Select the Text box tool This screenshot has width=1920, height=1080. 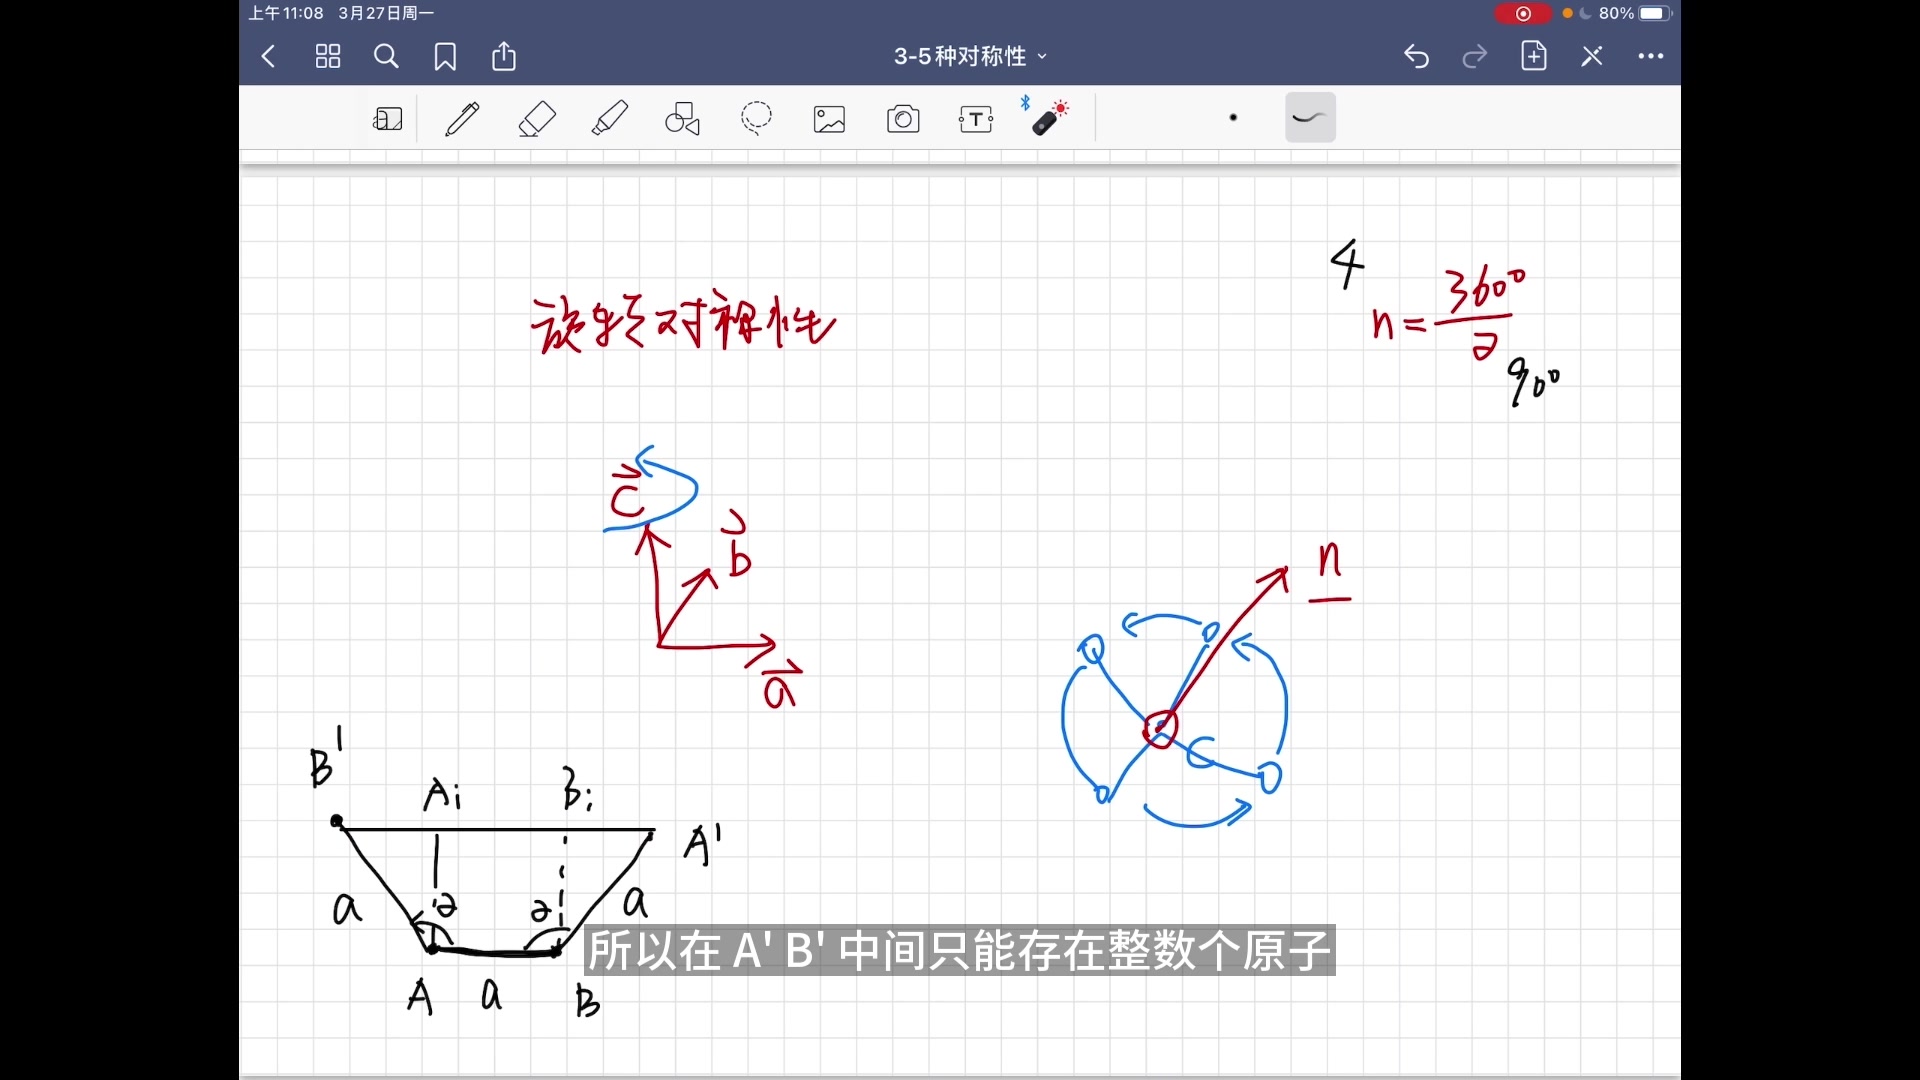976,120
